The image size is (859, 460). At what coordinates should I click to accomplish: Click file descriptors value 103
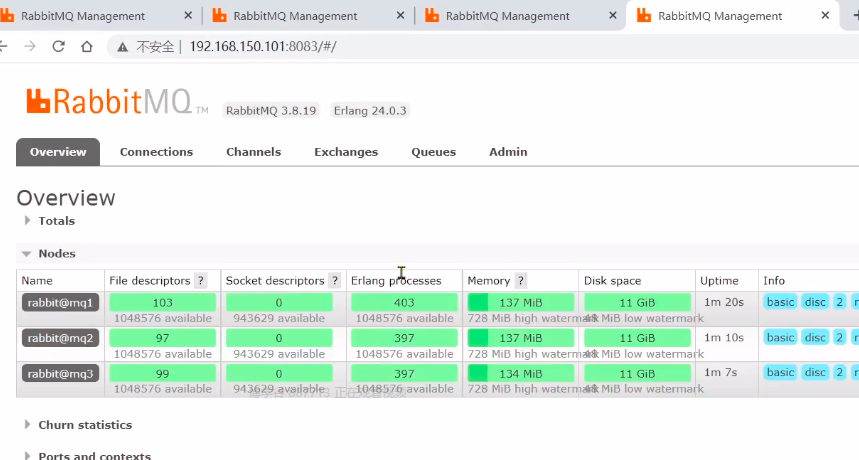[x=163, y=302]
